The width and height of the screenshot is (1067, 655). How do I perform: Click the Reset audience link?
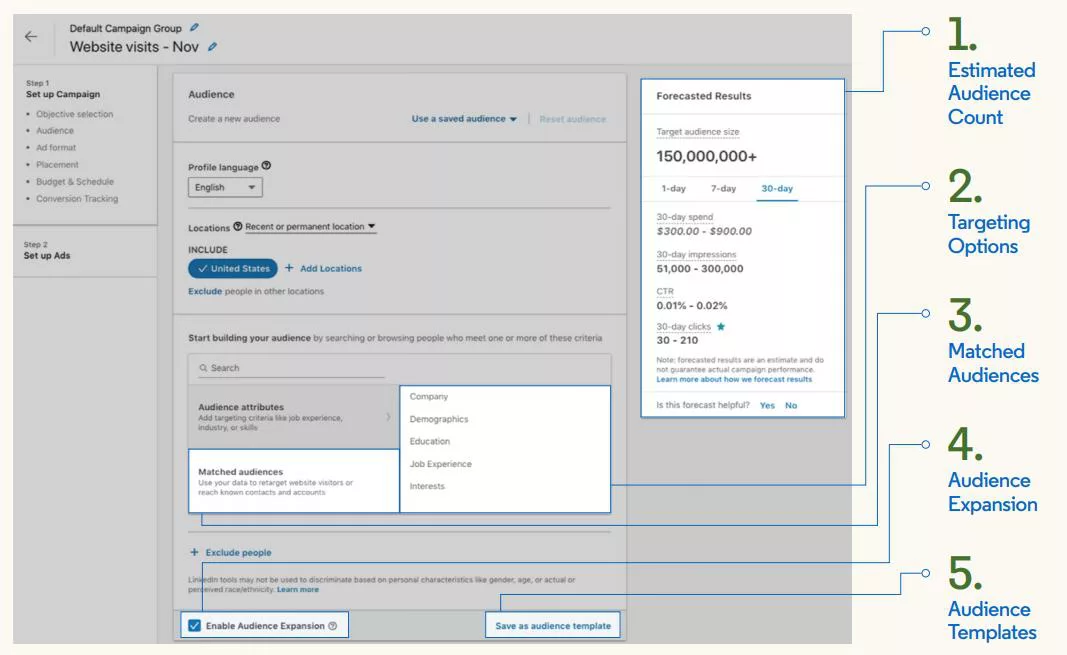(x=572, y=119)
